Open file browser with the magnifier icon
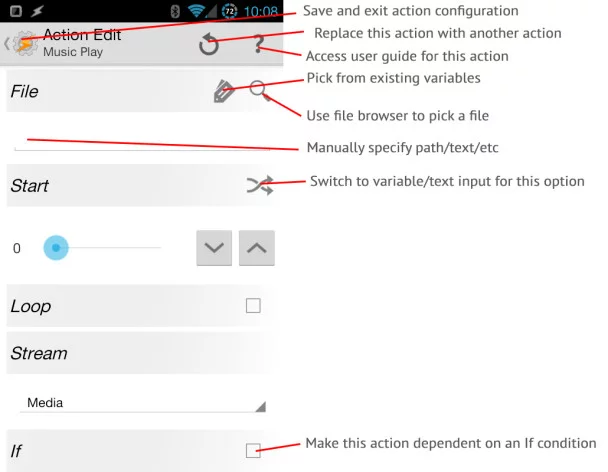The height and width of the screenshot is (472, 608). pyautogui.click(x=259, y=90)
